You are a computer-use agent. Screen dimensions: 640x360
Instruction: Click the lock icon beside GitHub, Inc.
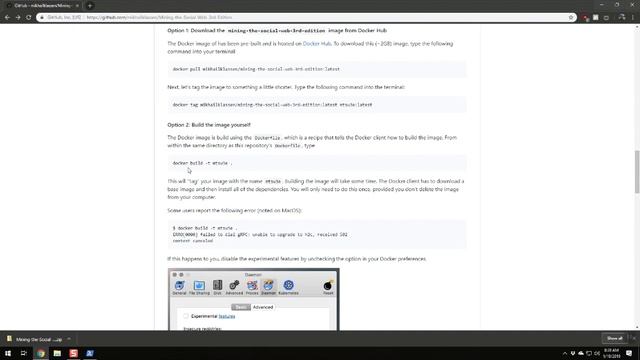(42, 18)
